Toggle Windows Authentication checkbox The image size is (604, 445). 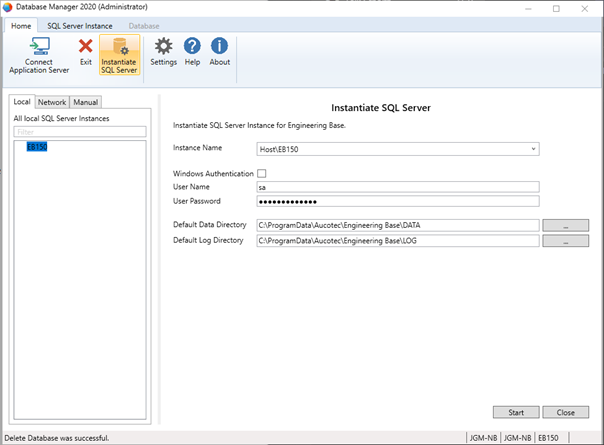(262, 173)
